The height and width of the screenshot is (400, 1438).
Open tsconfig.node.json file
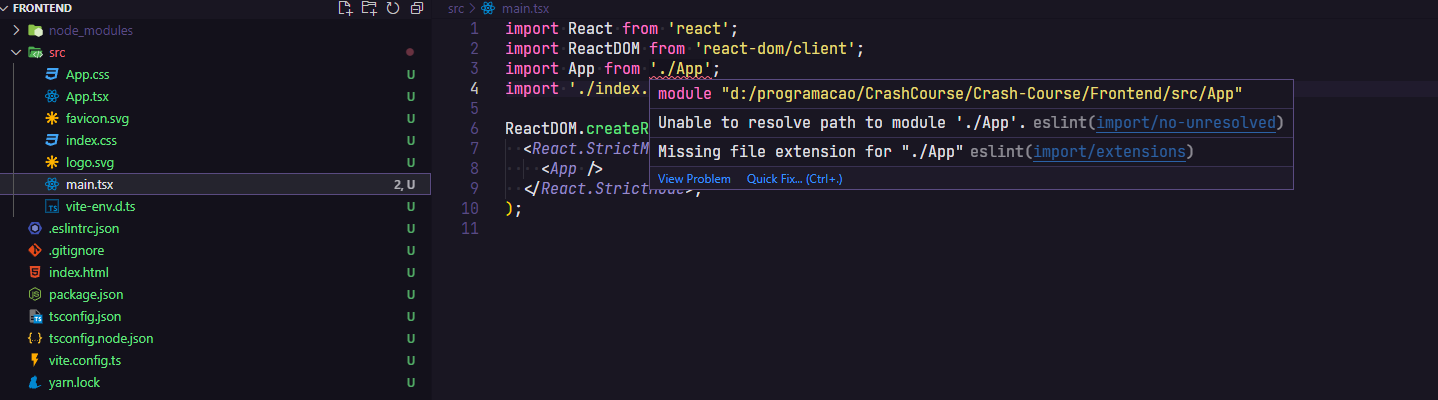click(x=101, y=338)
